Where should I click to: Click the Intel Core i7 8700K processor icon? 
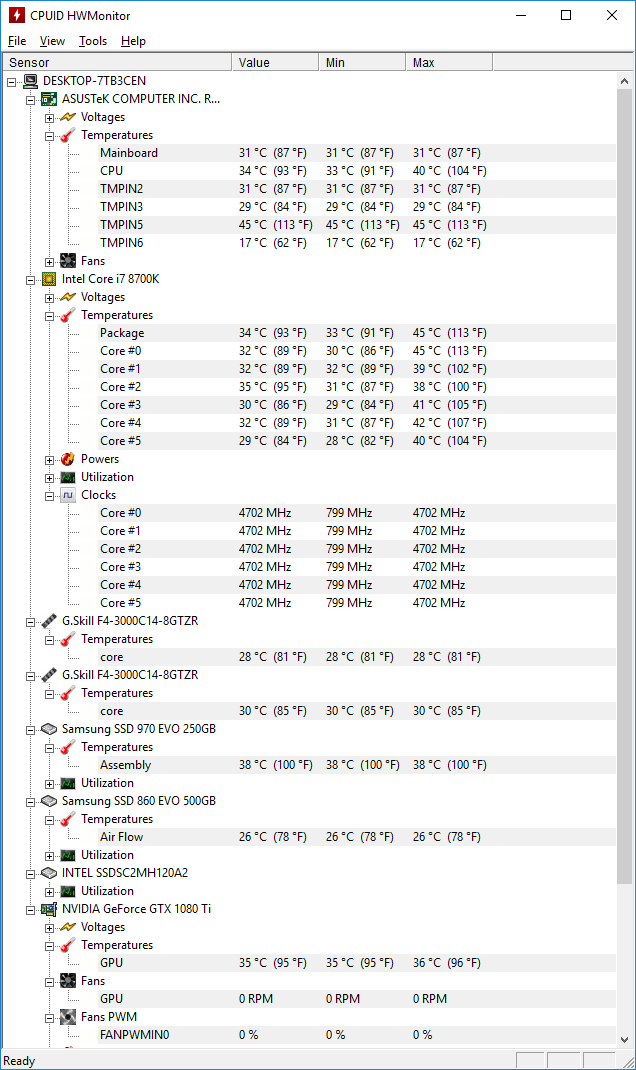pos(49,279)
